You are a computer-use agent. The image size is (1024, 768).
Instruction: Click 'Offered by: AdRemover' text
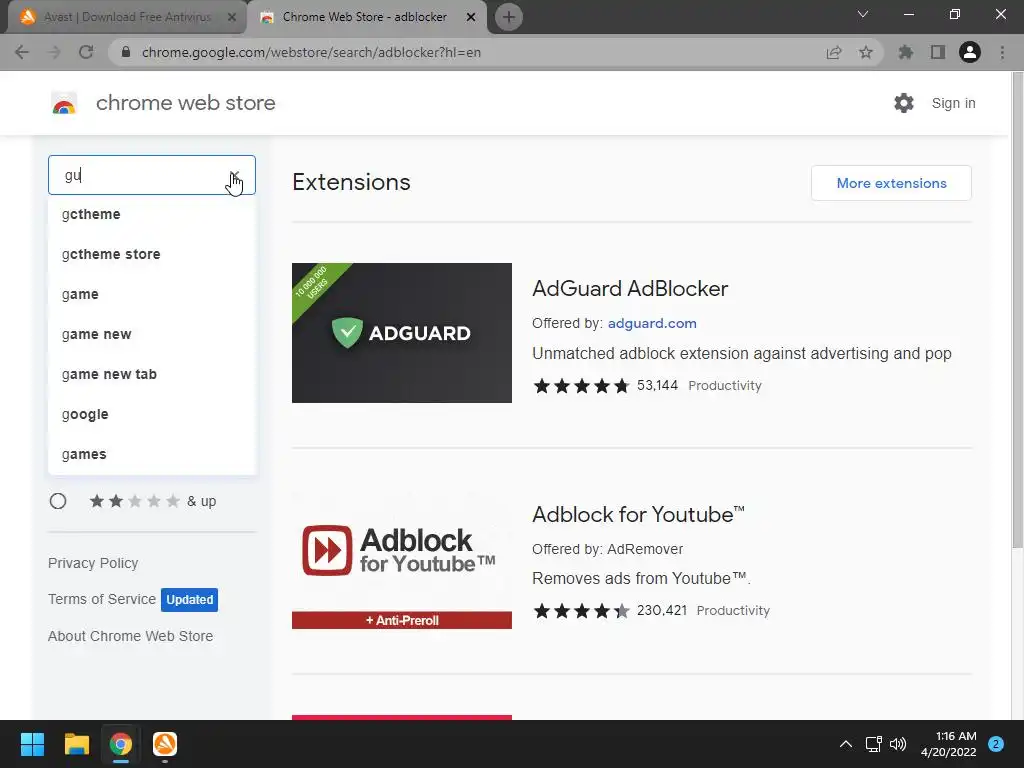[x=607, y=549]
